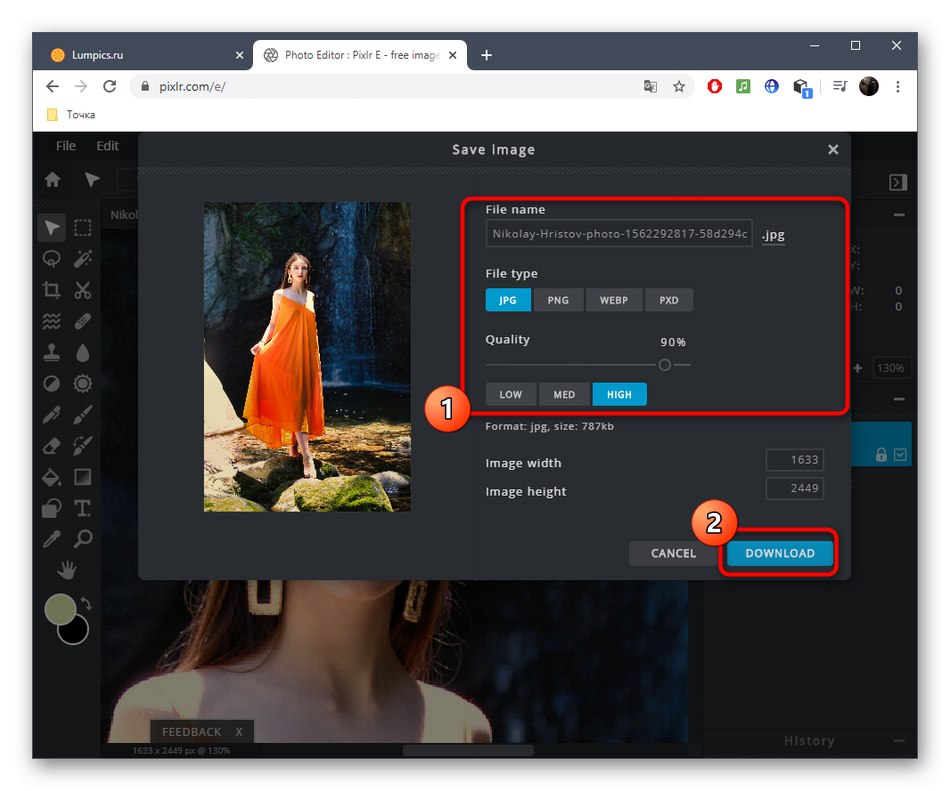Select the Lasso tool
950x791 pixels.
click(x=51, y=259)
